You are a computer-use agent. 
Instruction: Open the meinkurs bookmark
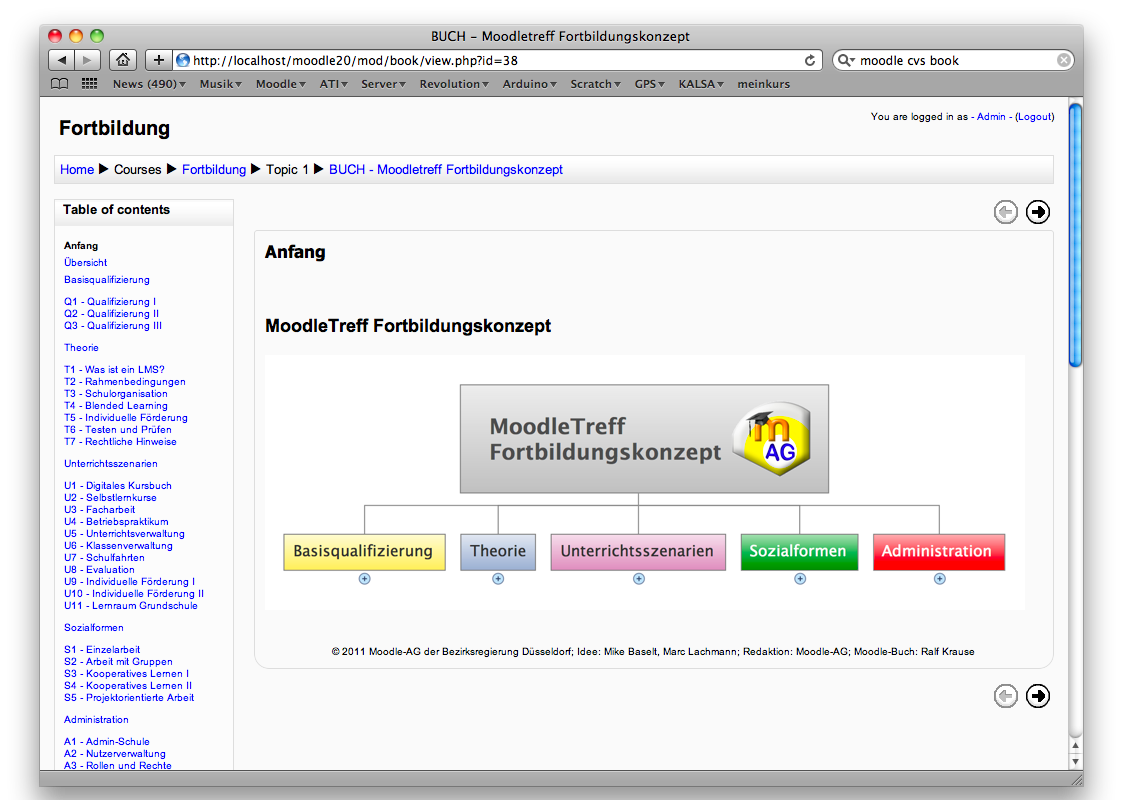pos(763,84)
